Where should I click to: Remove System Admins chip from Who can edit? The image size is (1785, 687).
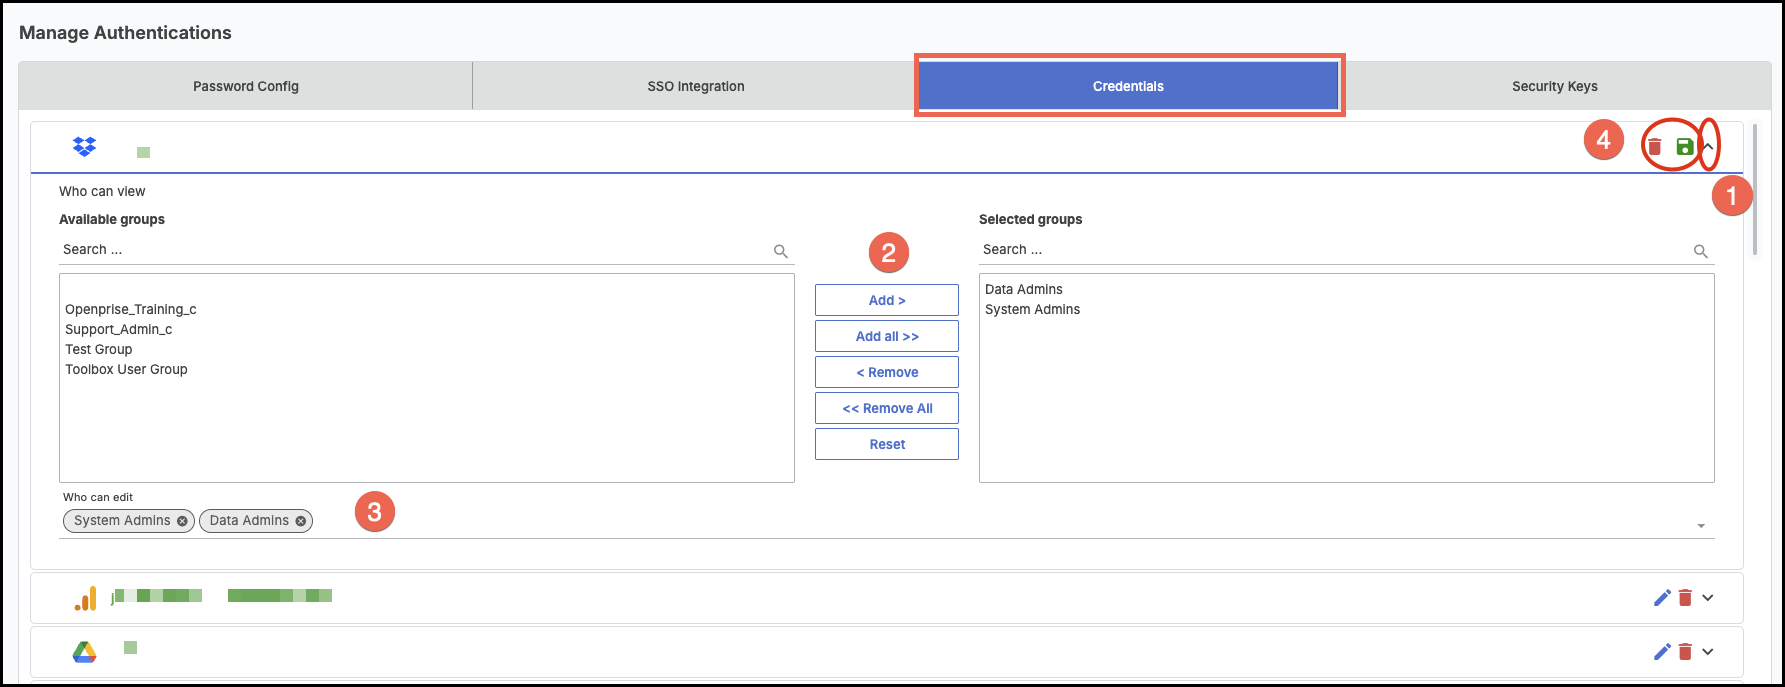tap(182, 521)
